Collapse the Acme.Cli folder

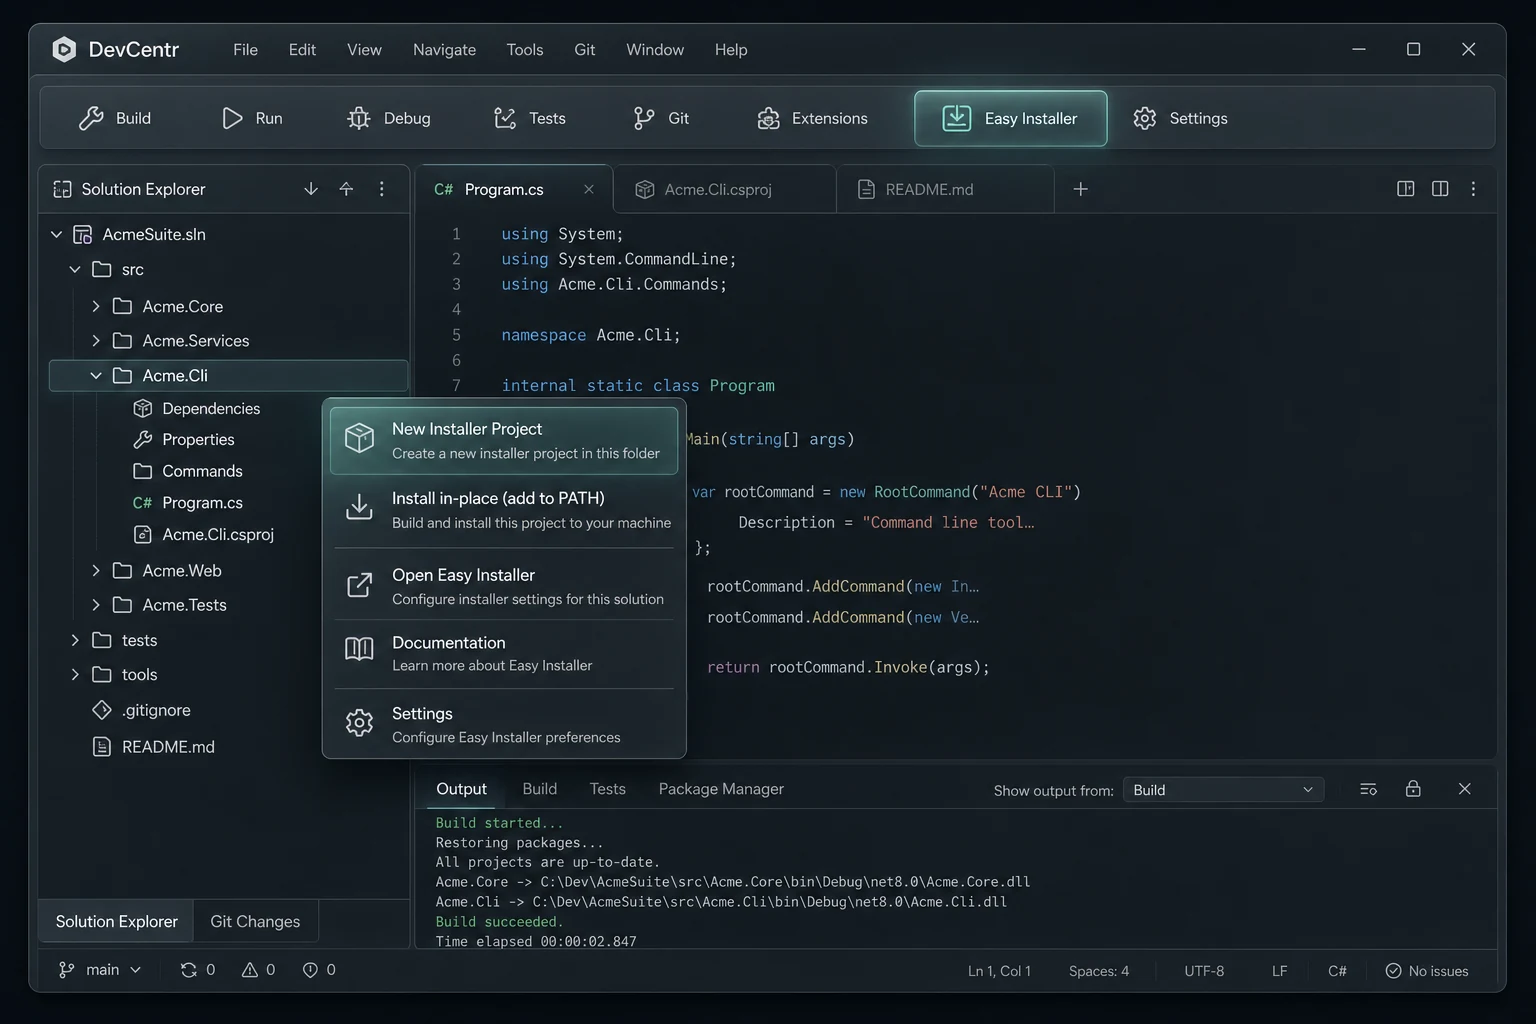click(96, 375)
